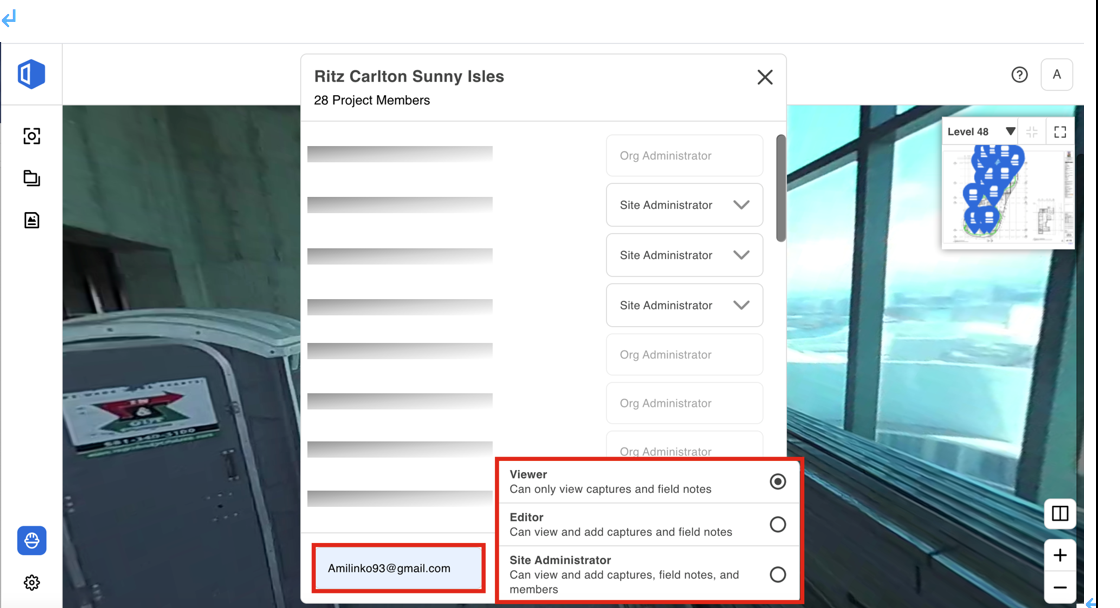1120x608 pixels.
Task: Click the members list scrollbar
Action: click(x=781, y=189)
